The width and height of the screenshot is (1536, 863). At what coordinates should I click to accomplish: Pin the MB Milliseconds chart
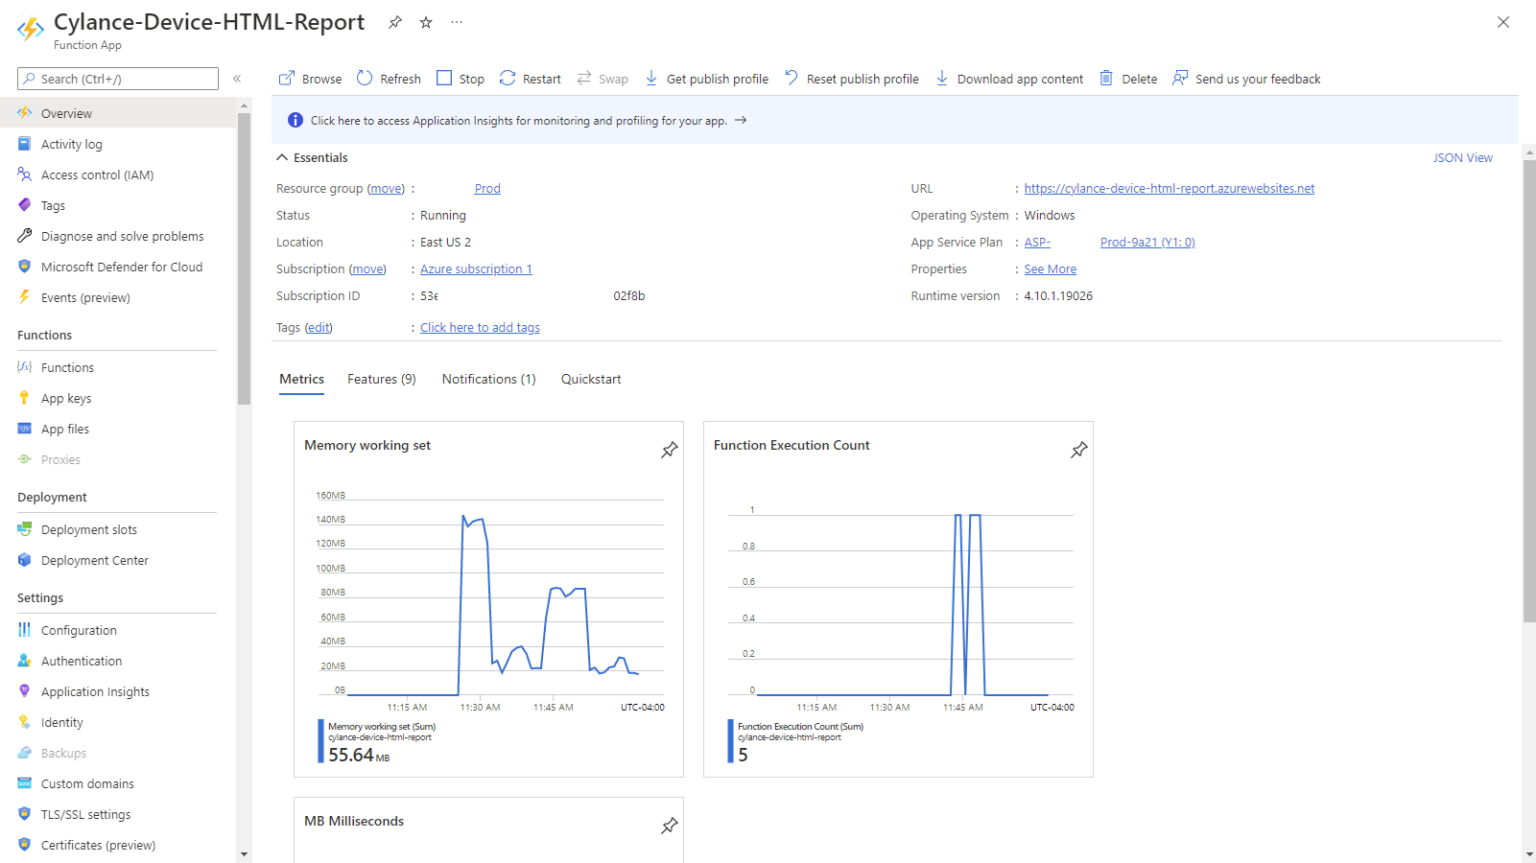669,826
